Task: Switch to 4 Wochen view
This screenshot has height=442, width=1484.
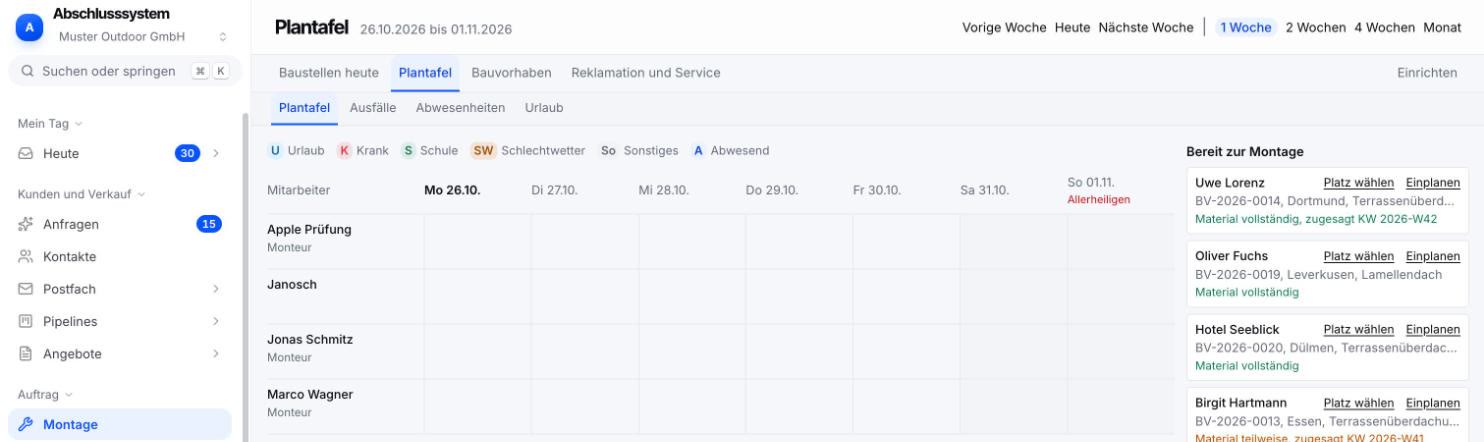Action: [x=1384, y=27]
